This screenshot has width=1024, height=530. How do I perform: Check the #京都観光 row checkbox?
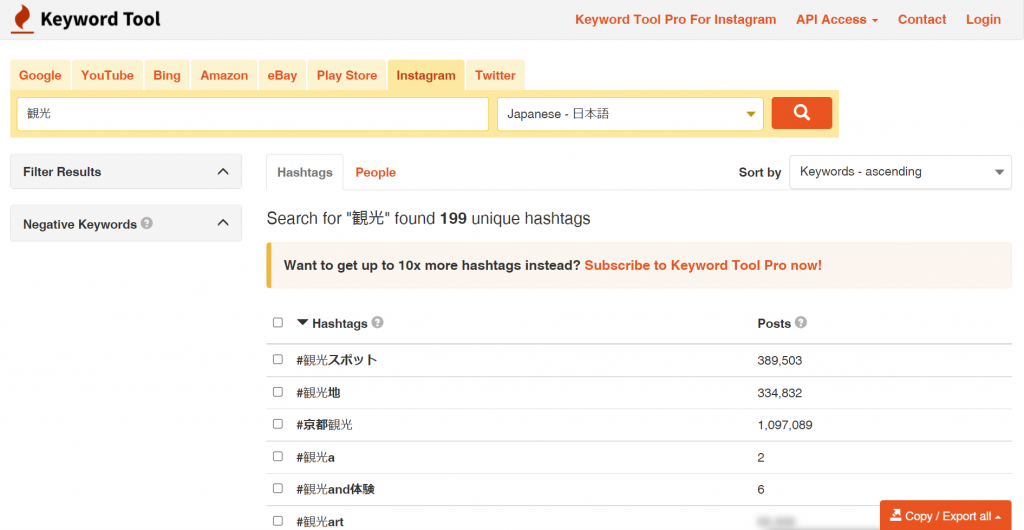point(278,424)
